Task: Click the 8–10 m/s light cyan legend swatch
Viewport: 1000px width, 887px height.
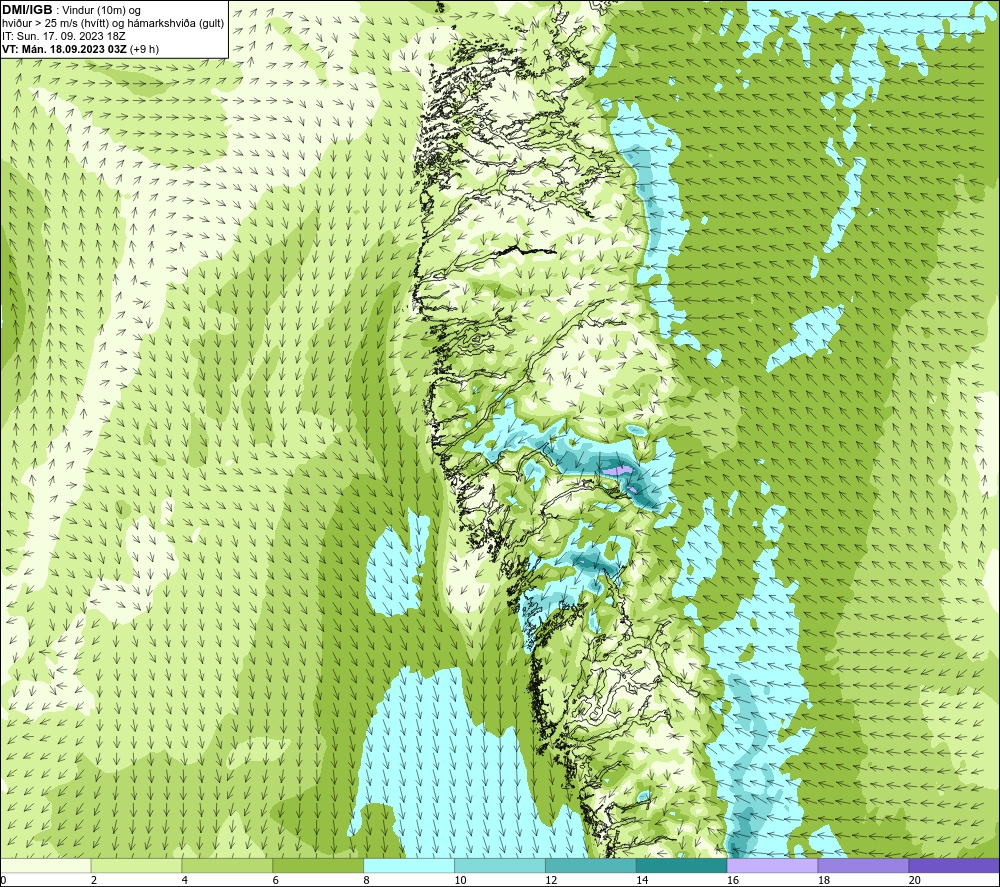Action: point(409,865)
